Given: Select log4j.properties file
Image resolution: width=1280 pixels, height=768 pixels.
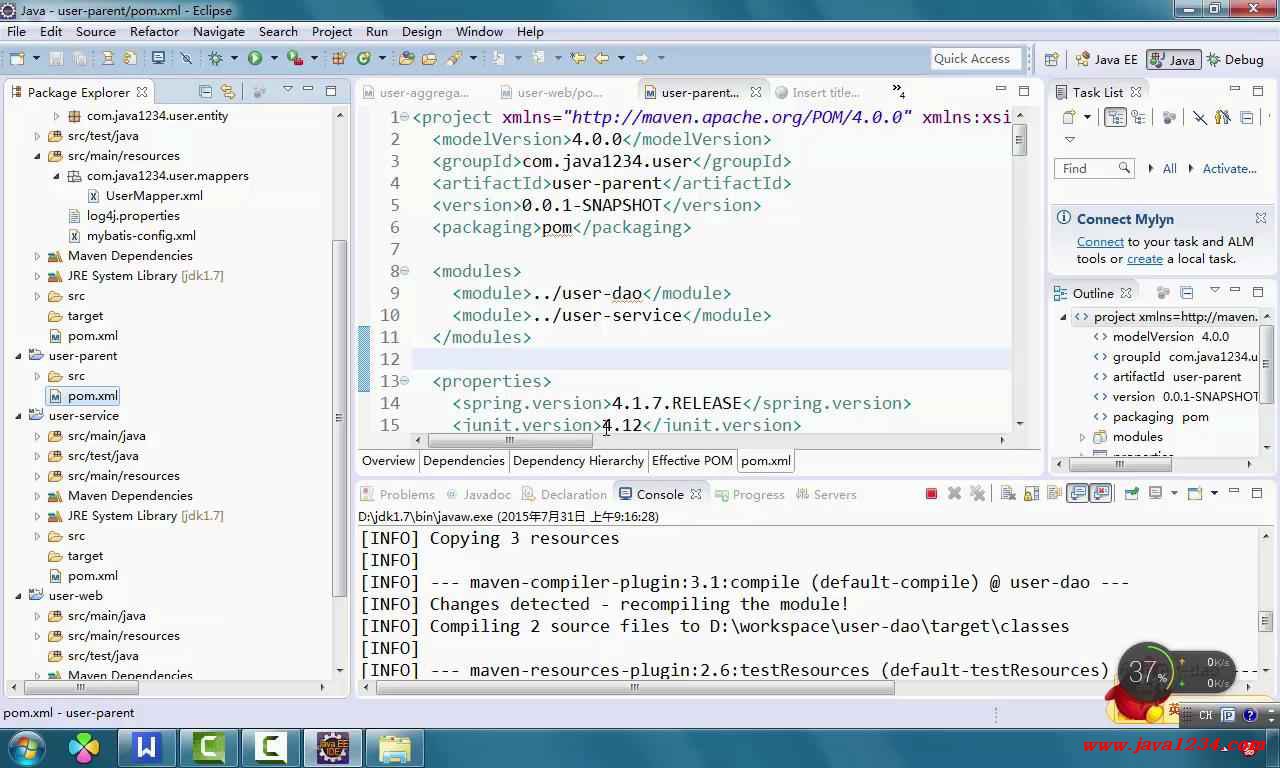Looking at the screenshot, I should [133, 216].
